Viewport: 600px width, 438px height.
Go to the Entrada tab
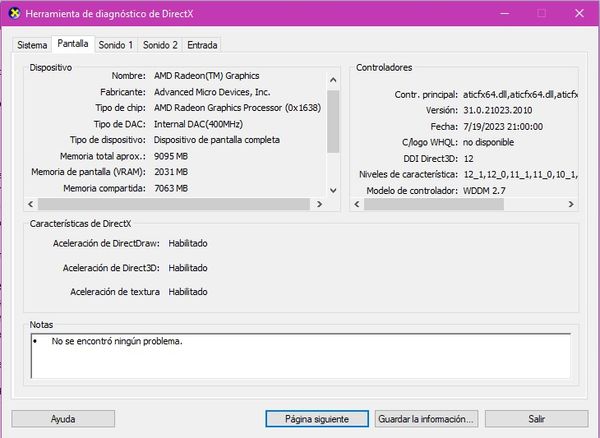click(202, 45)
